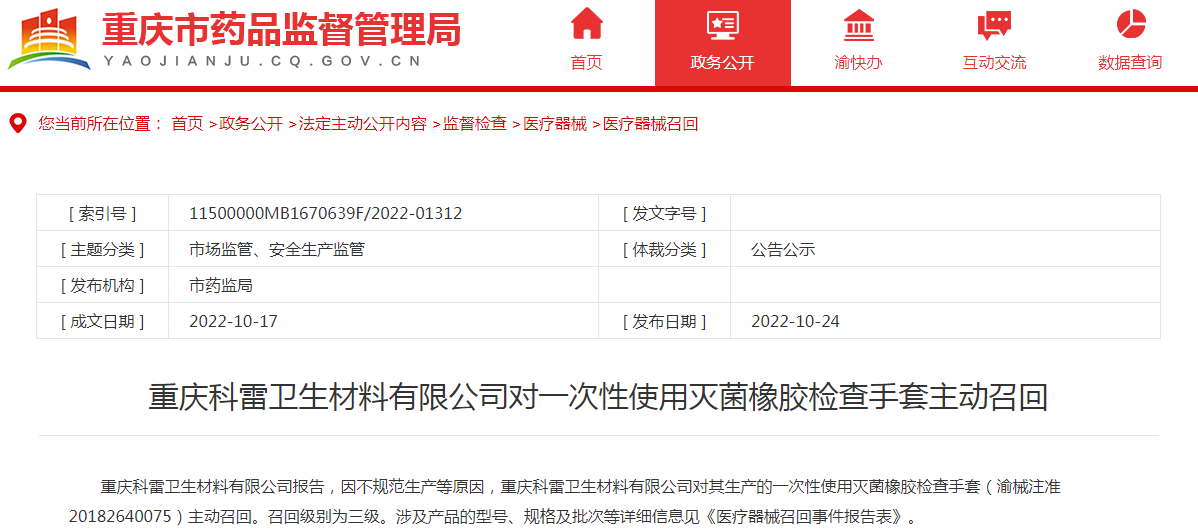
Task: Click the date 2022-10-24
Action: pos(795,322)
